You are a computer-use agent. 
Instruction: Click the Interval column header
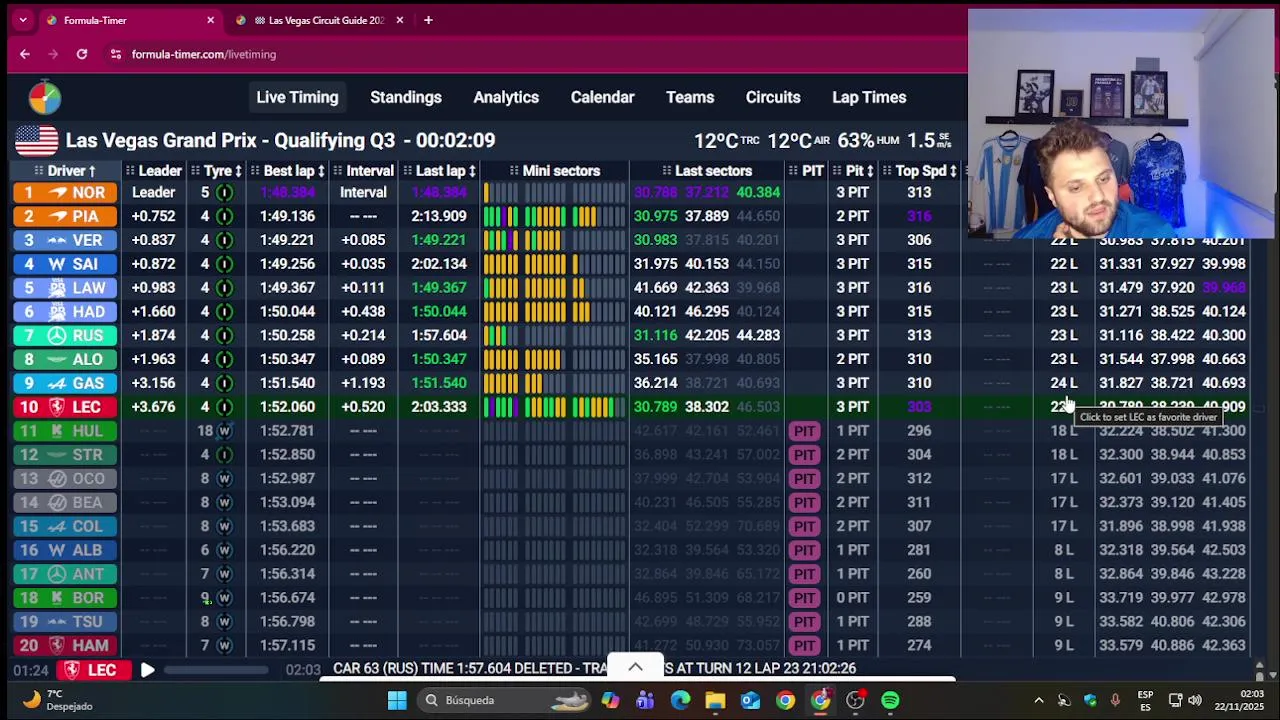362,171
